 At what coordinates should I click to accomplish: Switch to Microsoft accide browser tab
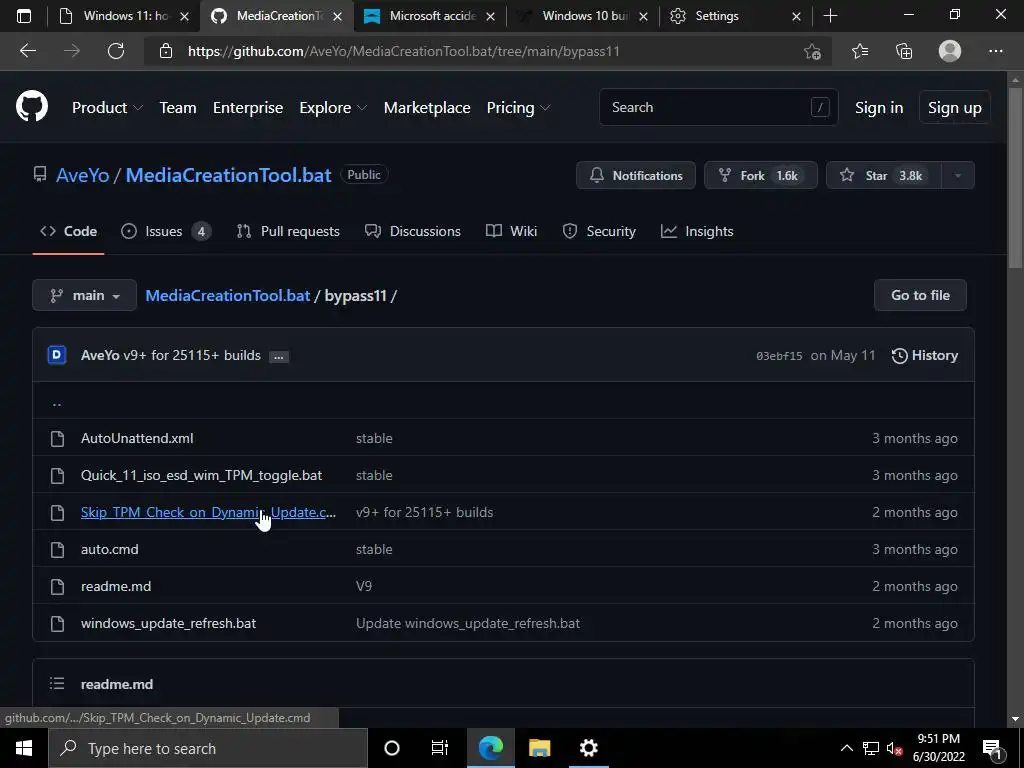430,16
